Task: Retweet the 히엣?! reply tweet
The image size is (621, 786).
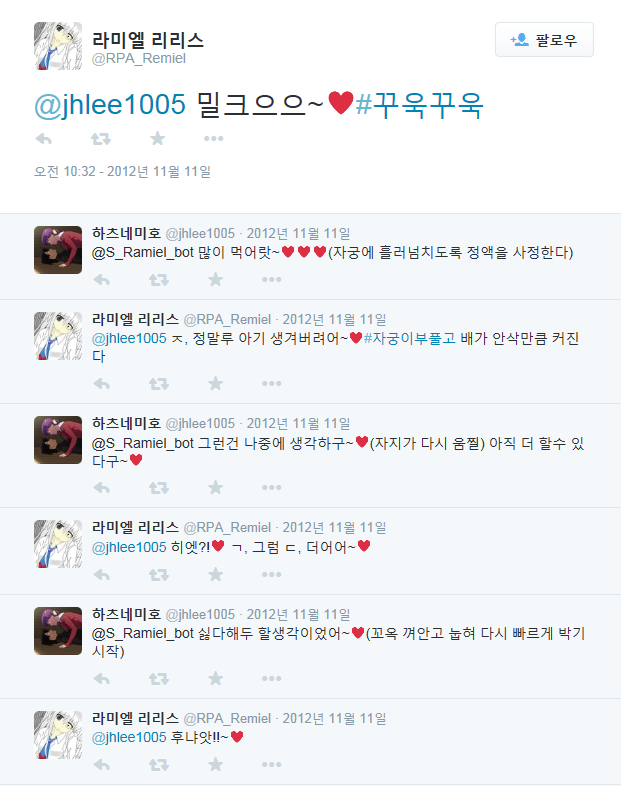Action: 159,574
